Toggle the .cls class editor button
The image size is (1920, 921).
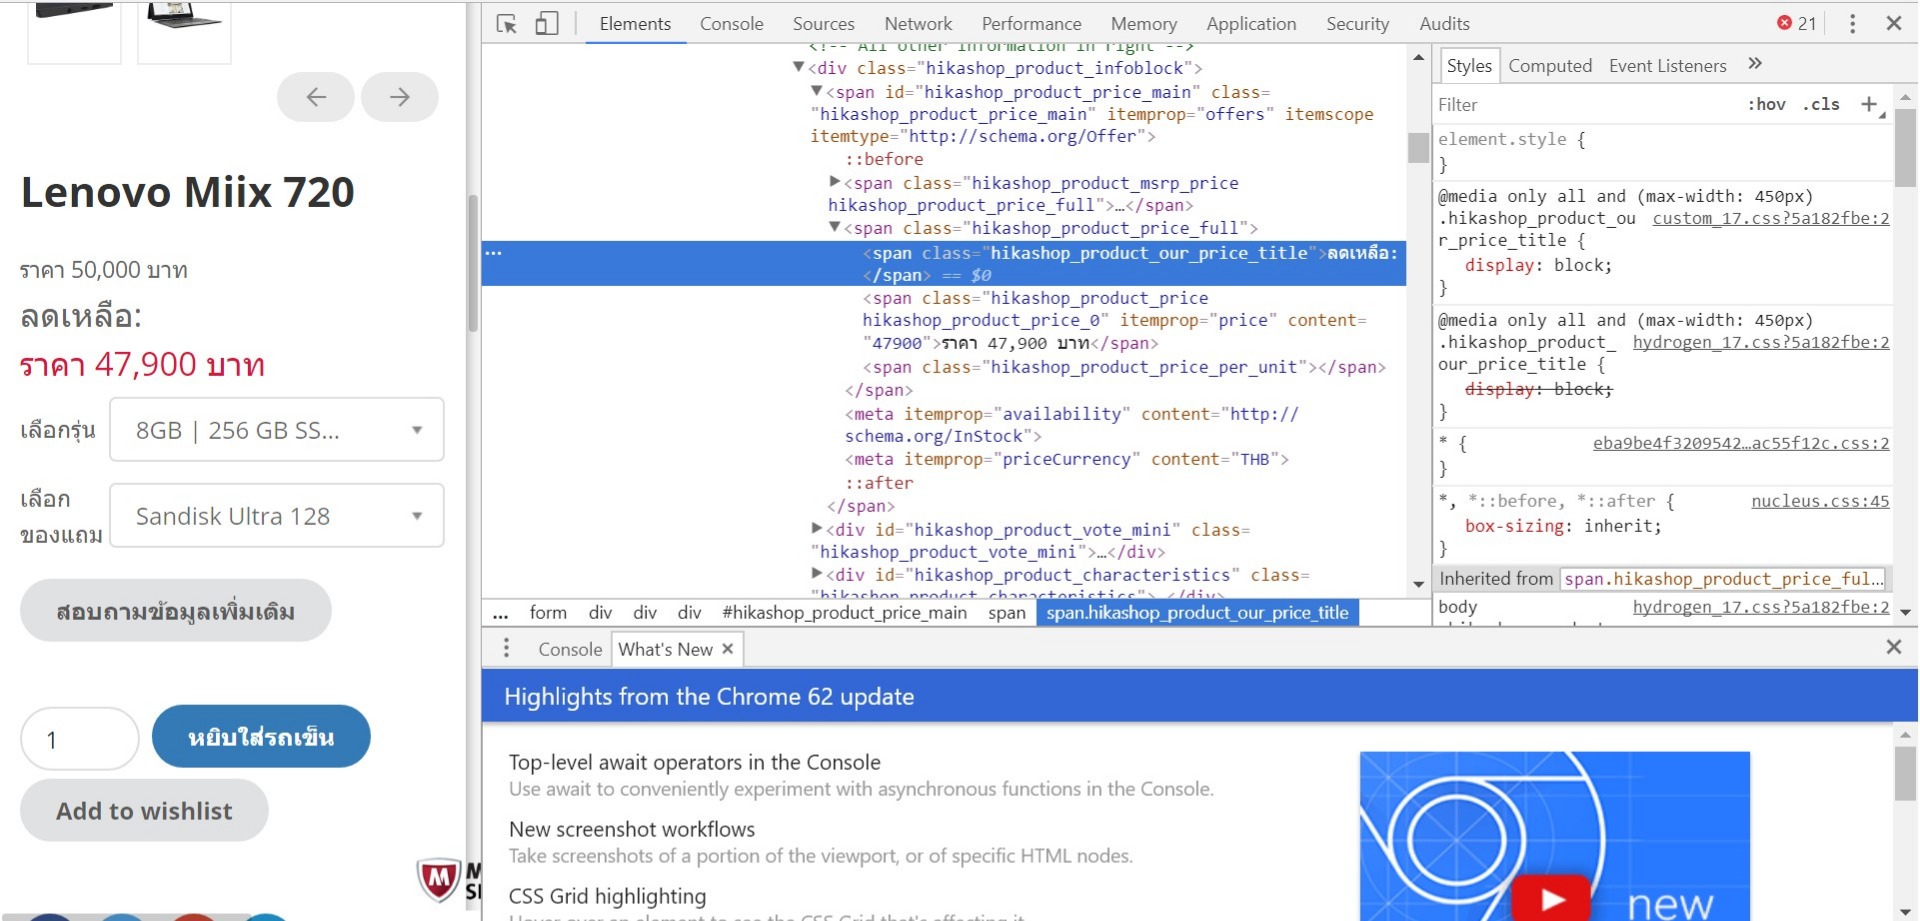(1821, 104)
